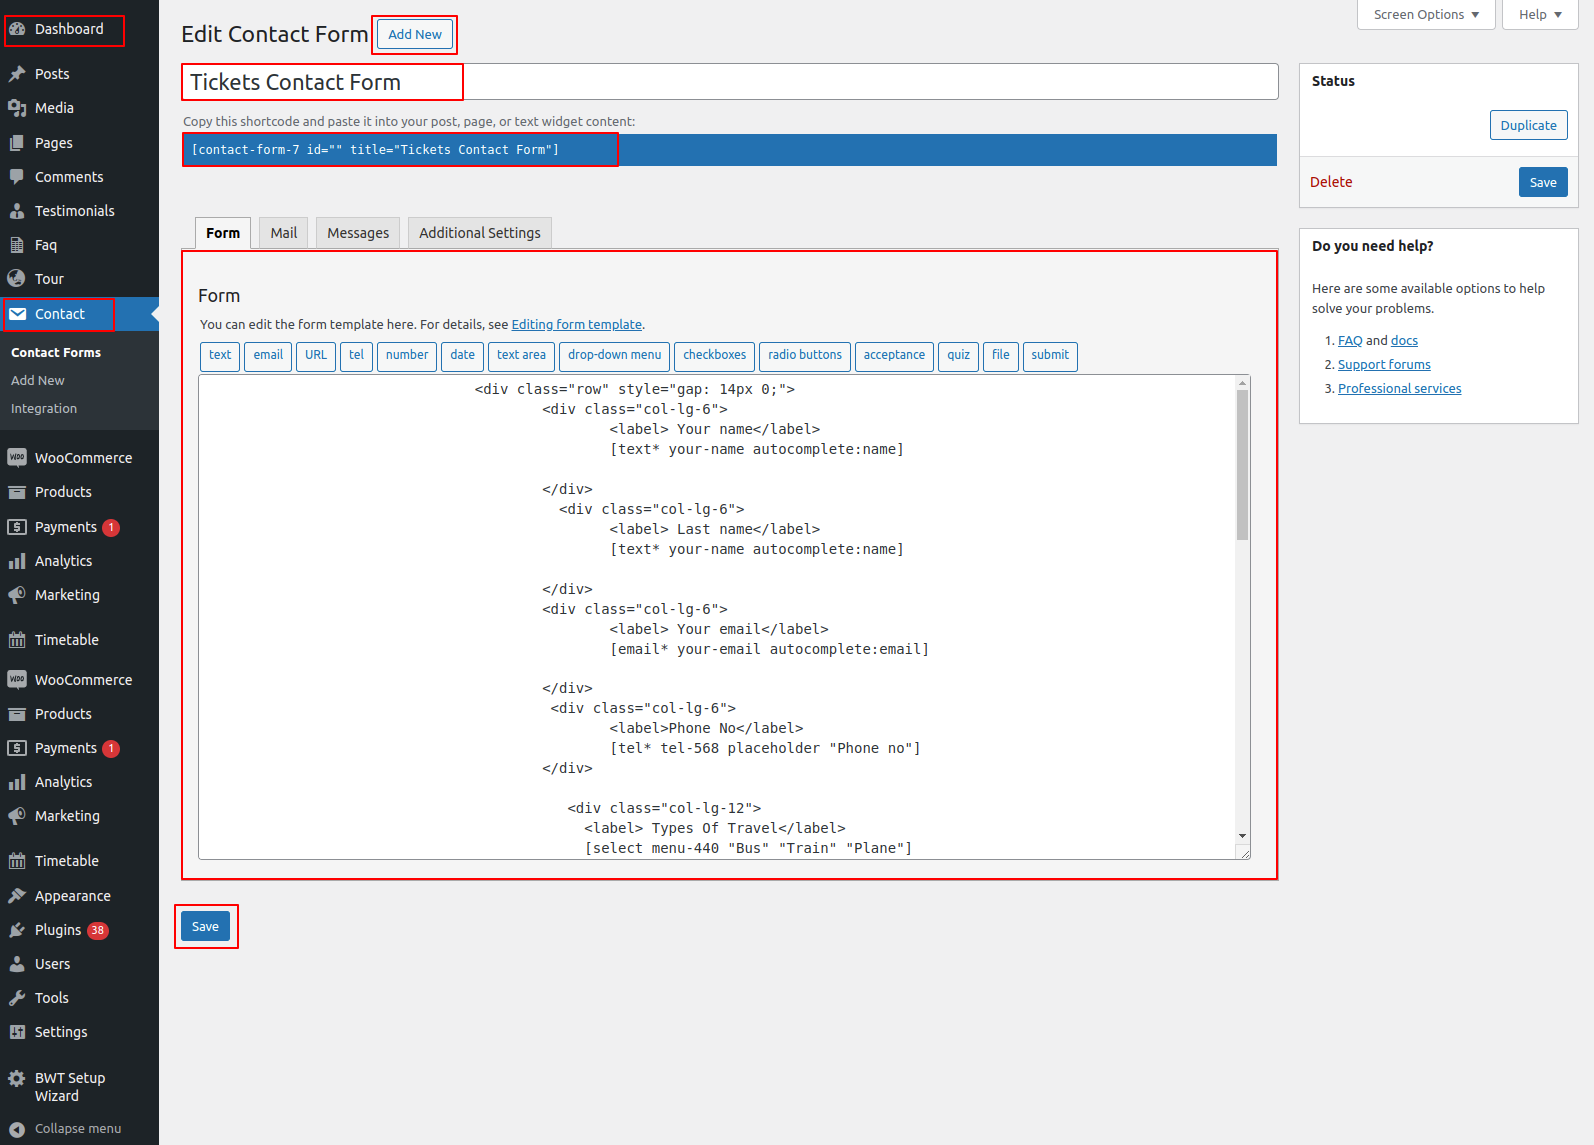Expand the Screen Options dropdown
The width and height of the screenshot is (1594, 1145).
click(1425, 15)
